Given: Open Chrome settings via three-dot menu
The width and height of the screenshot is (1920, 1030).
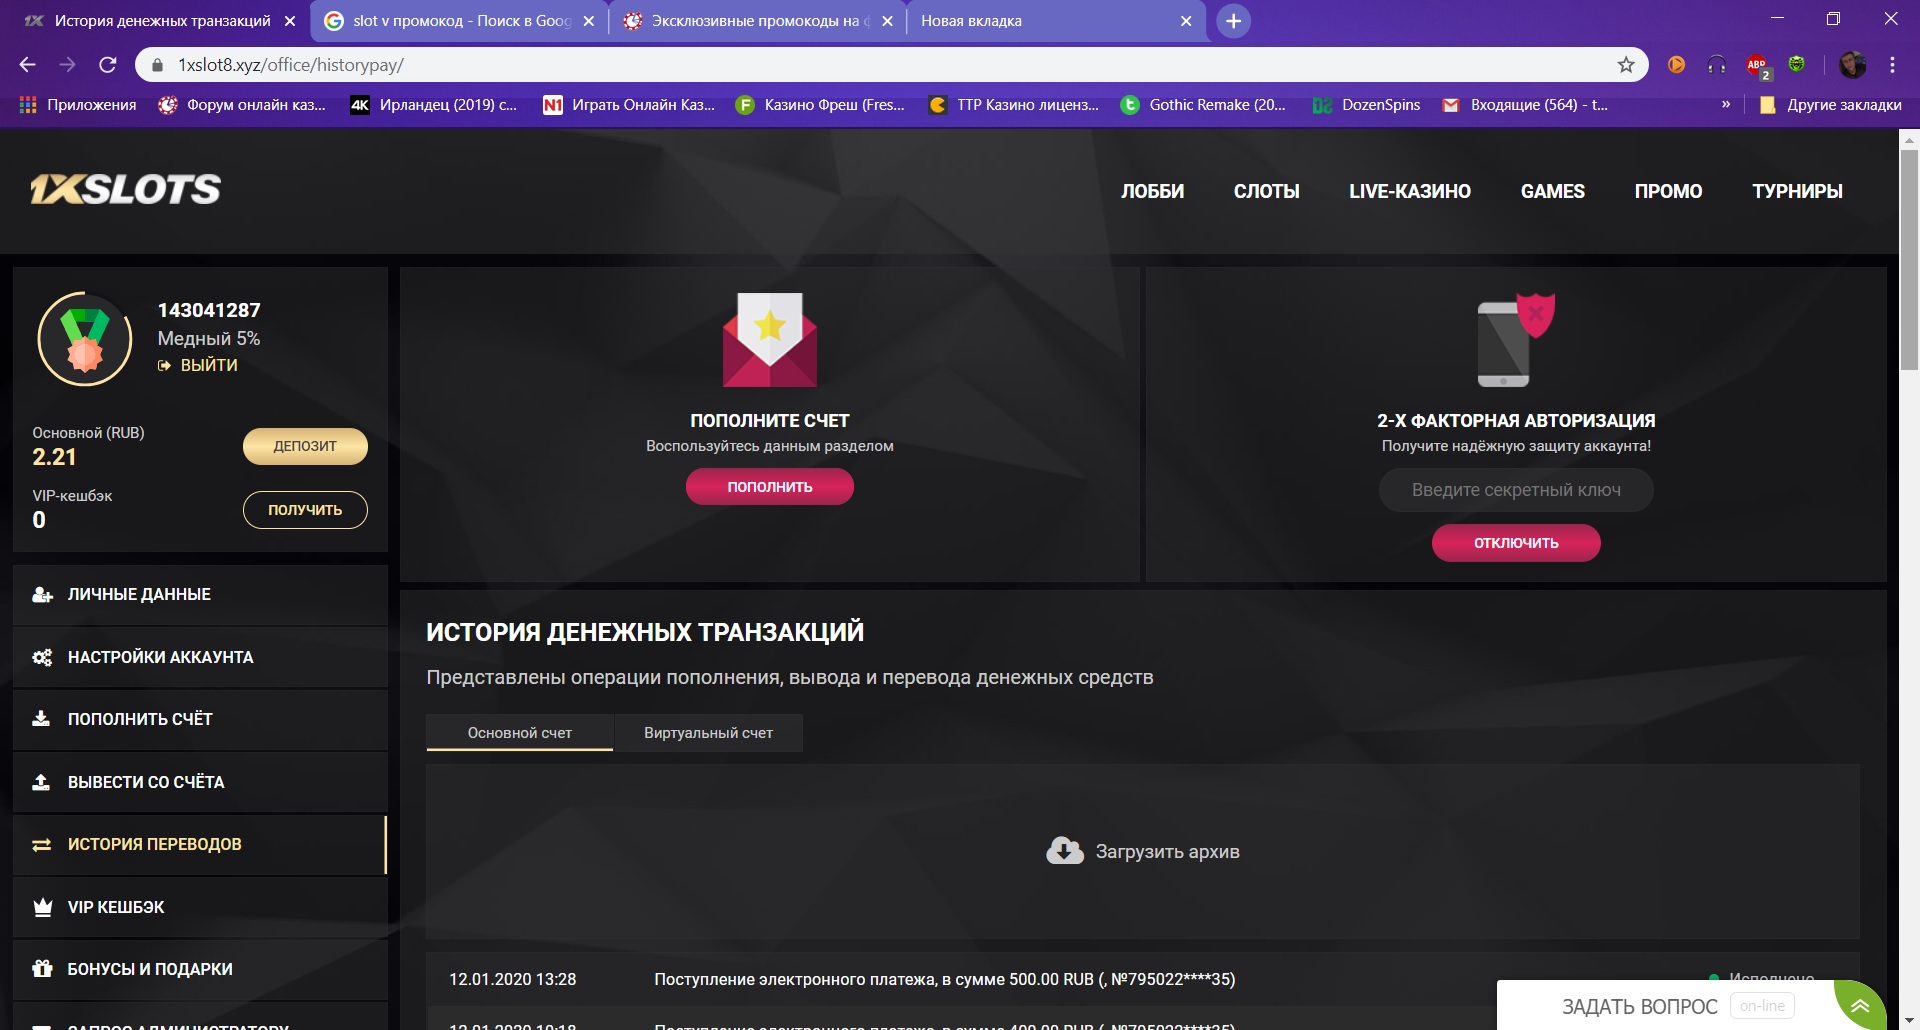Looking at the screenshot, I should click(x=1892, y=64).
